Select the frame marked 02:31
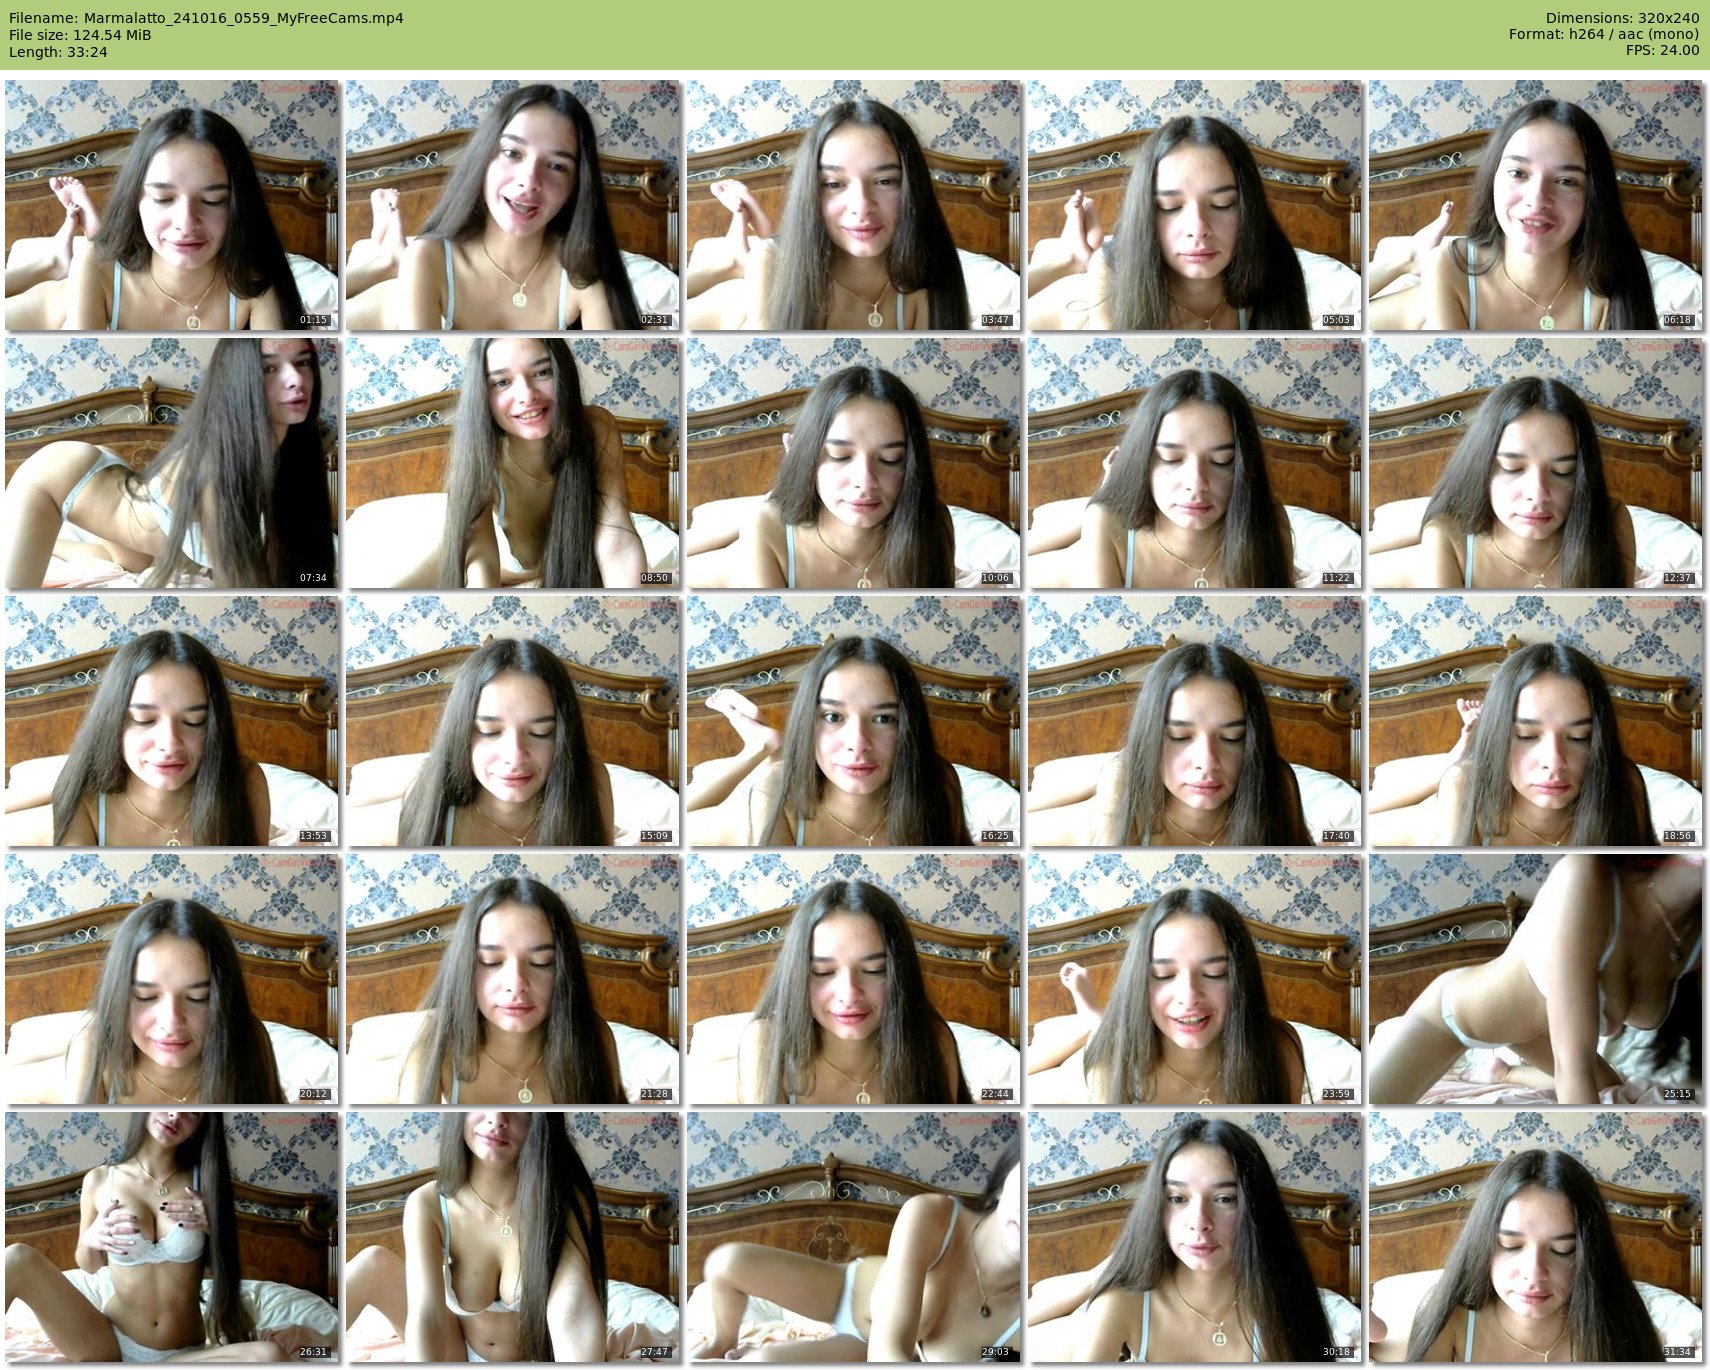This screenshot has width=1710, height=1370. tap(513, 205)
